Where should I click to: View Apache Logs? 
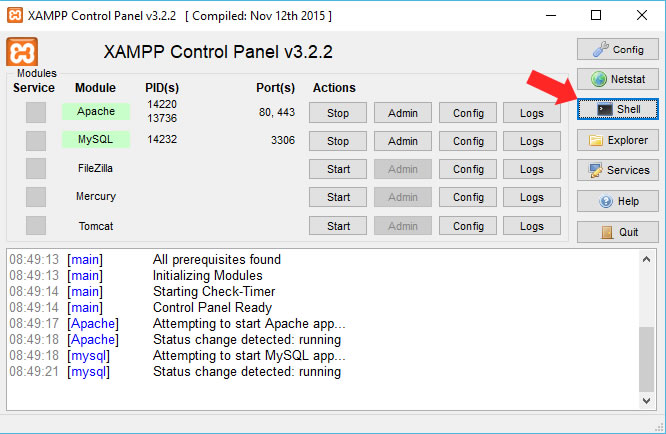pyautogui.click(x=532, y=113)
